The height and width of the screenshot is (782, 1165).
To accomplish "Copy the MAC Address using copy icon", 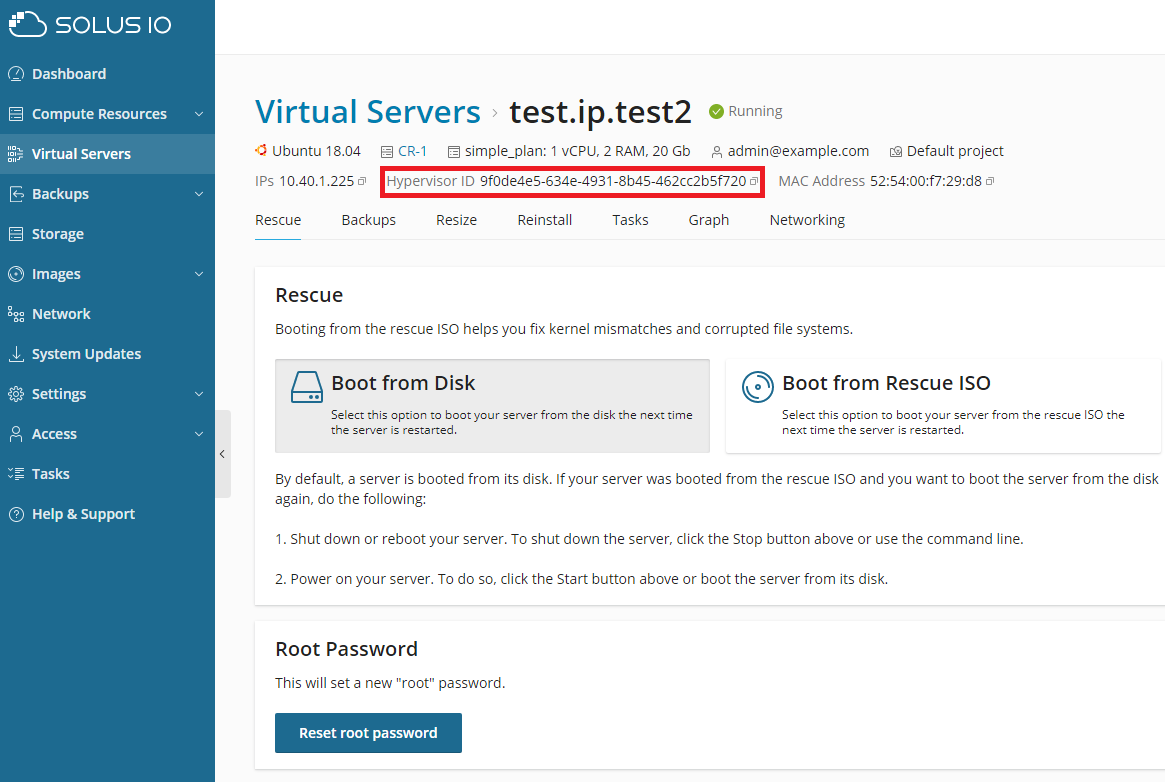I will pos(990,182).
